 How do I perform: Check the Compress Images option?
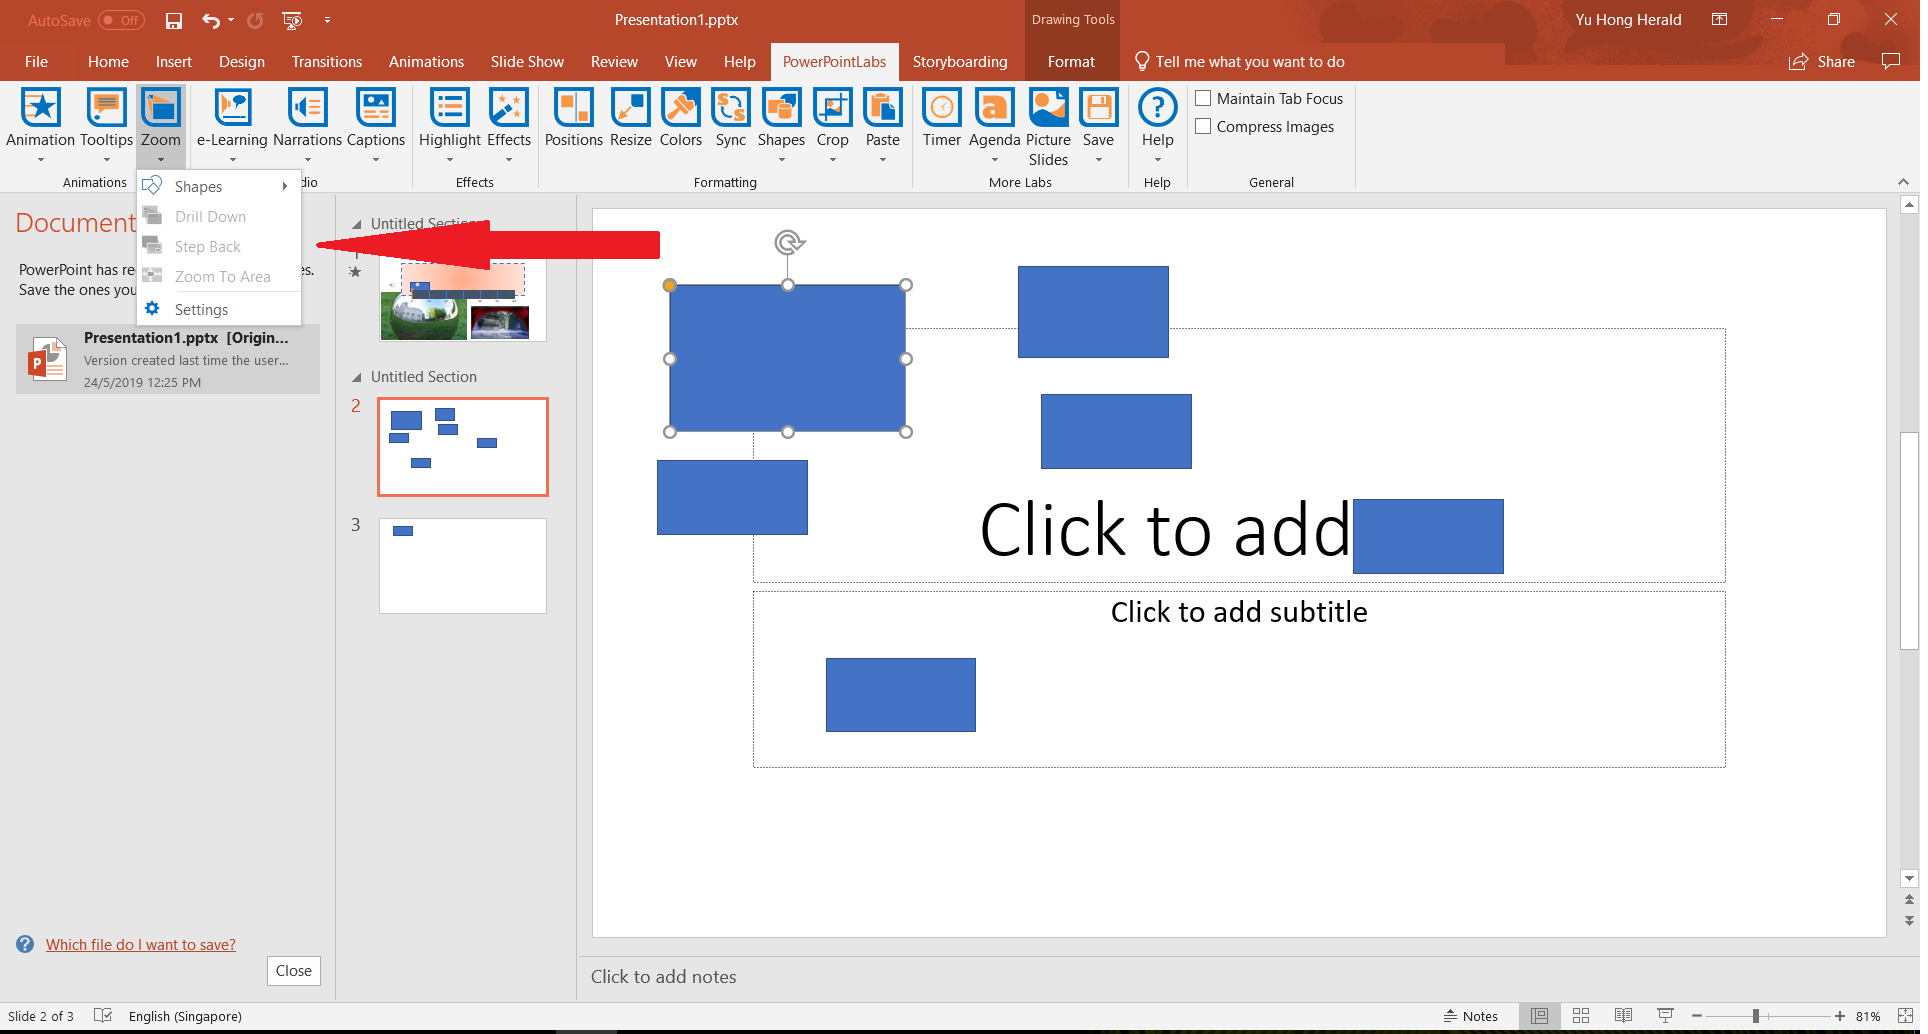[1204, 126]
